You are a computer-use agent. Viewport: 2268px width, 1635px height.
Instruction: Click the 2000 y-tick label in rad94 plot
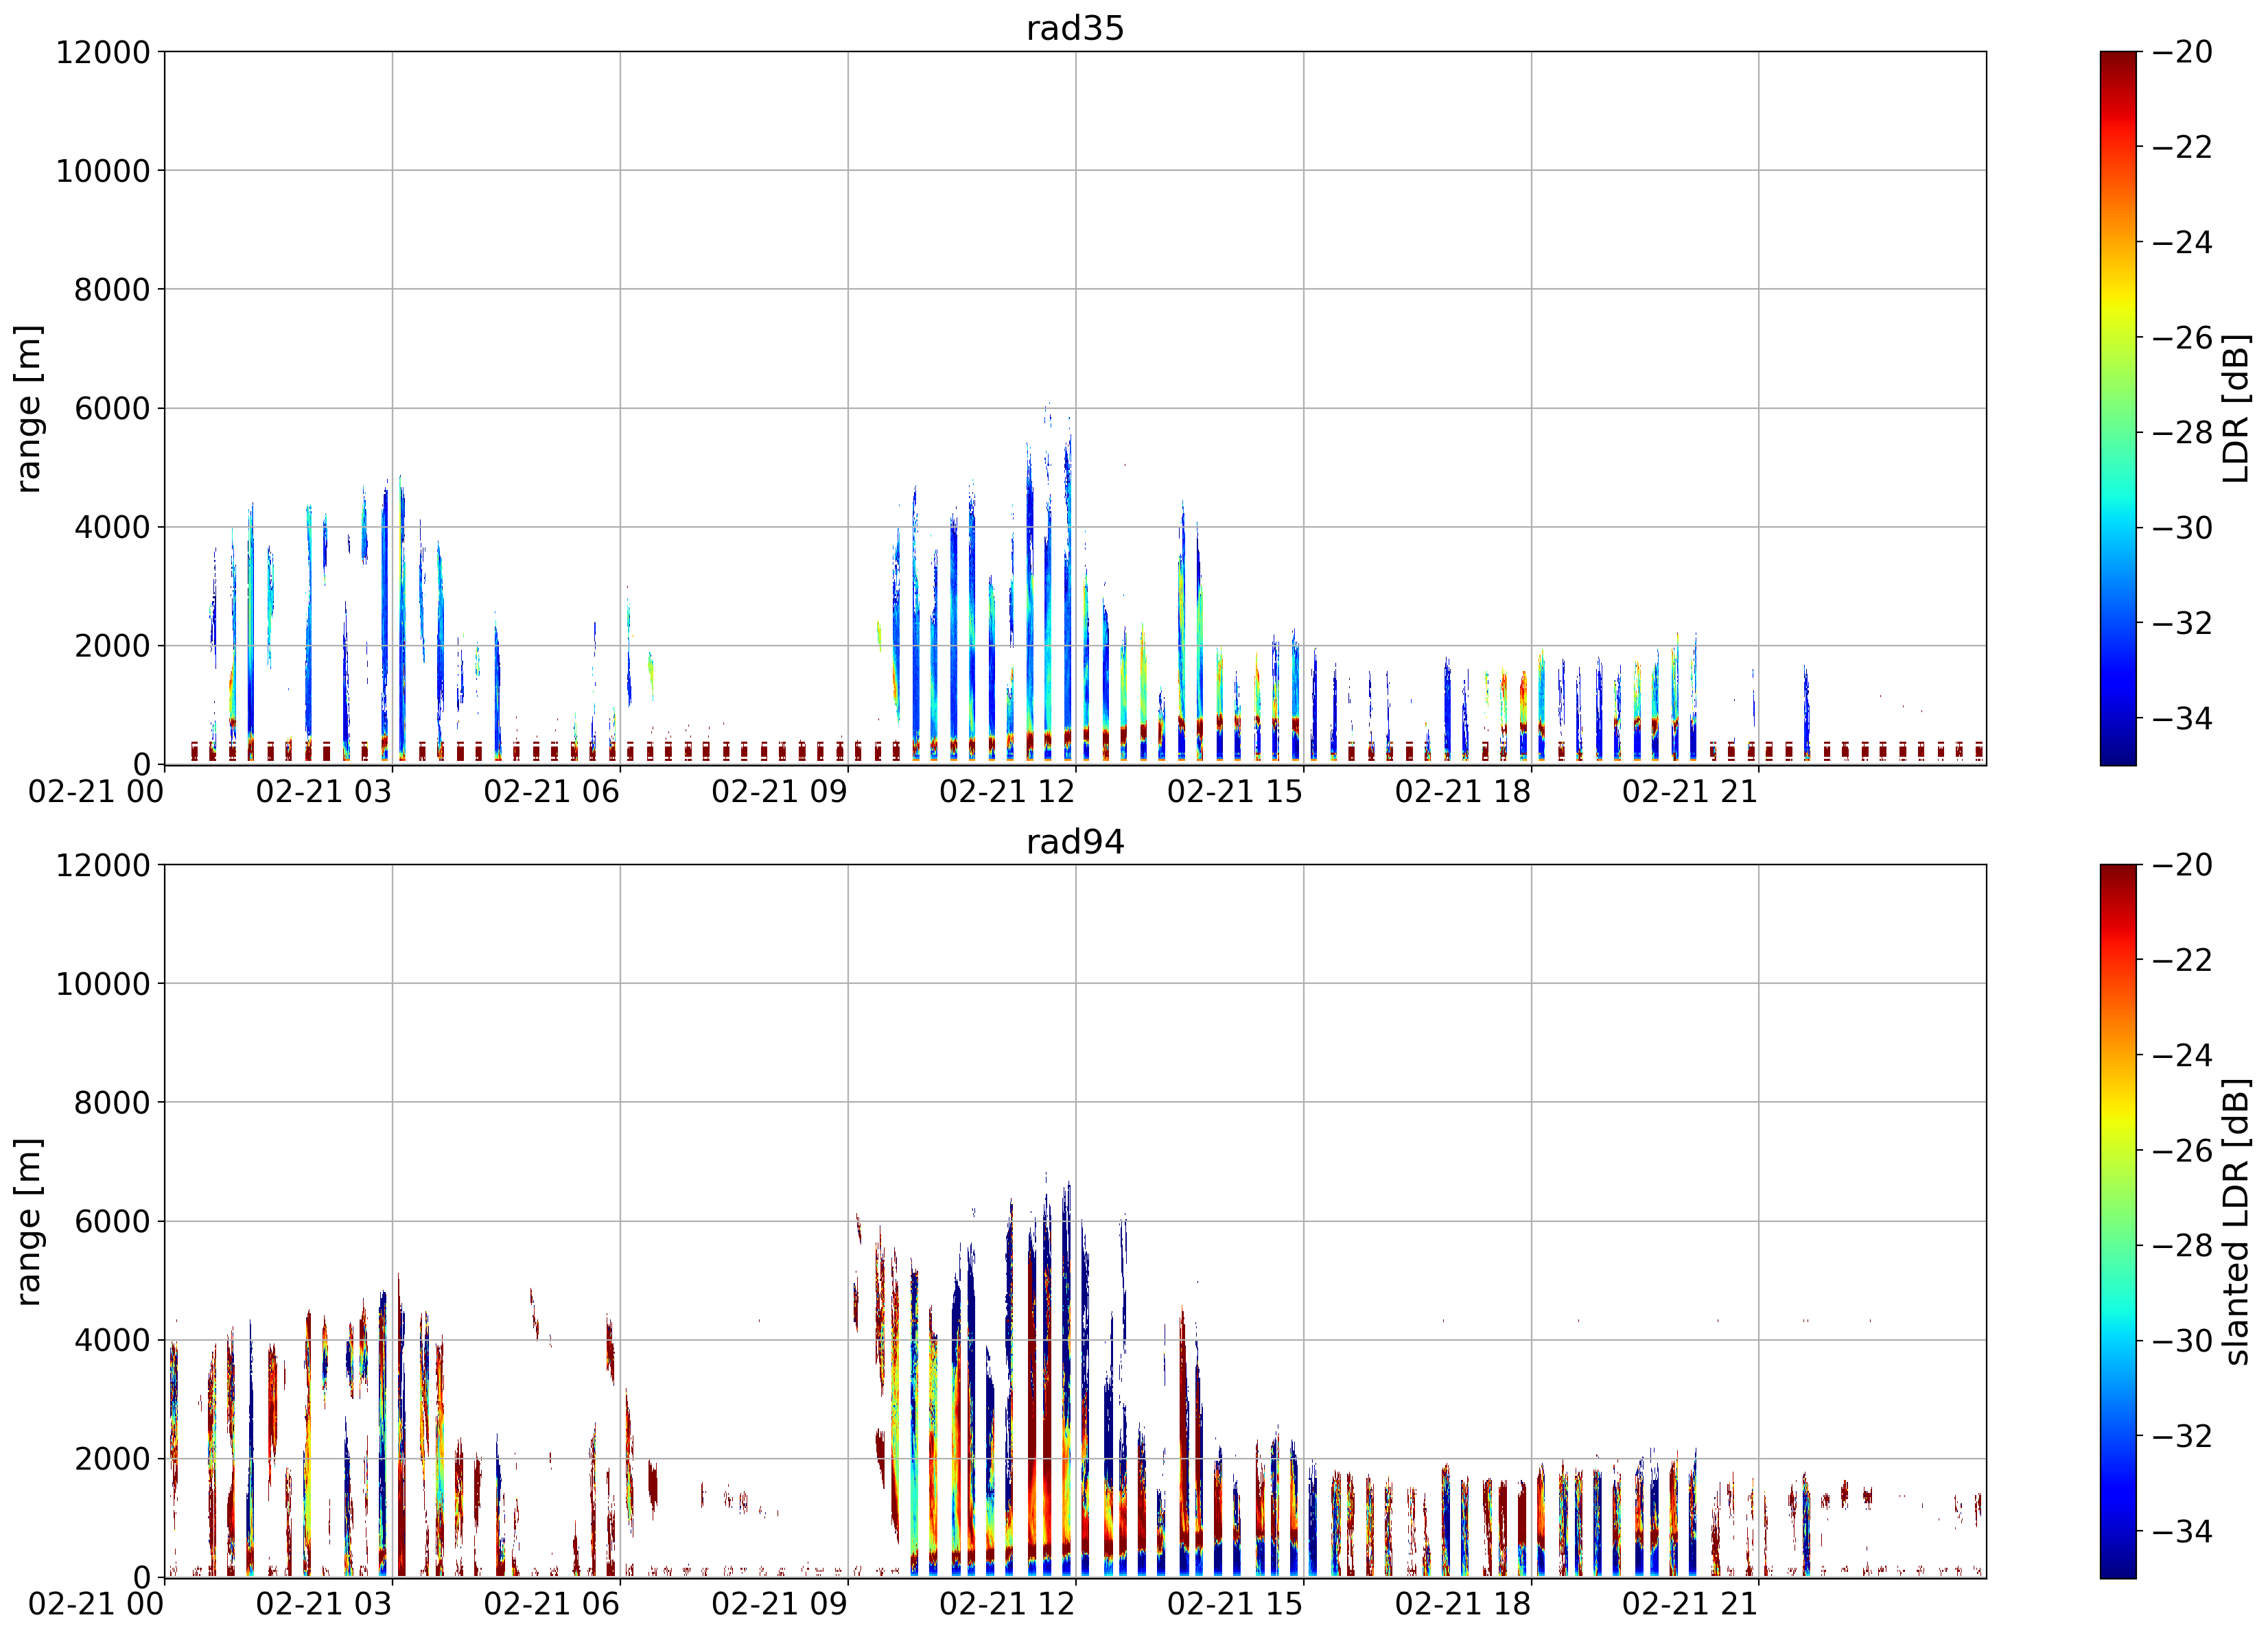[x=112, y=1459]
